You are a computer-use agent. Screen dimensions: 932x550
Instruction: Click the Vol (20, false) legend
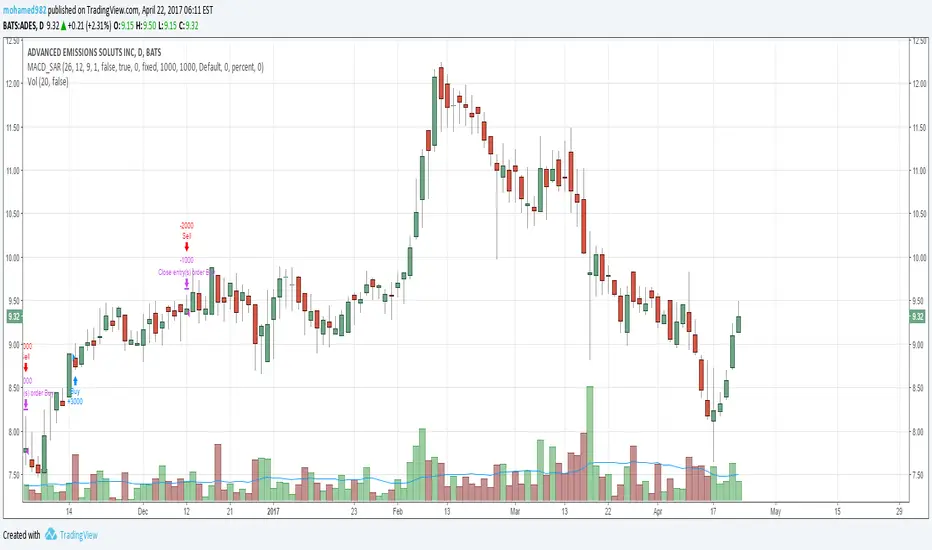(48, 81)
